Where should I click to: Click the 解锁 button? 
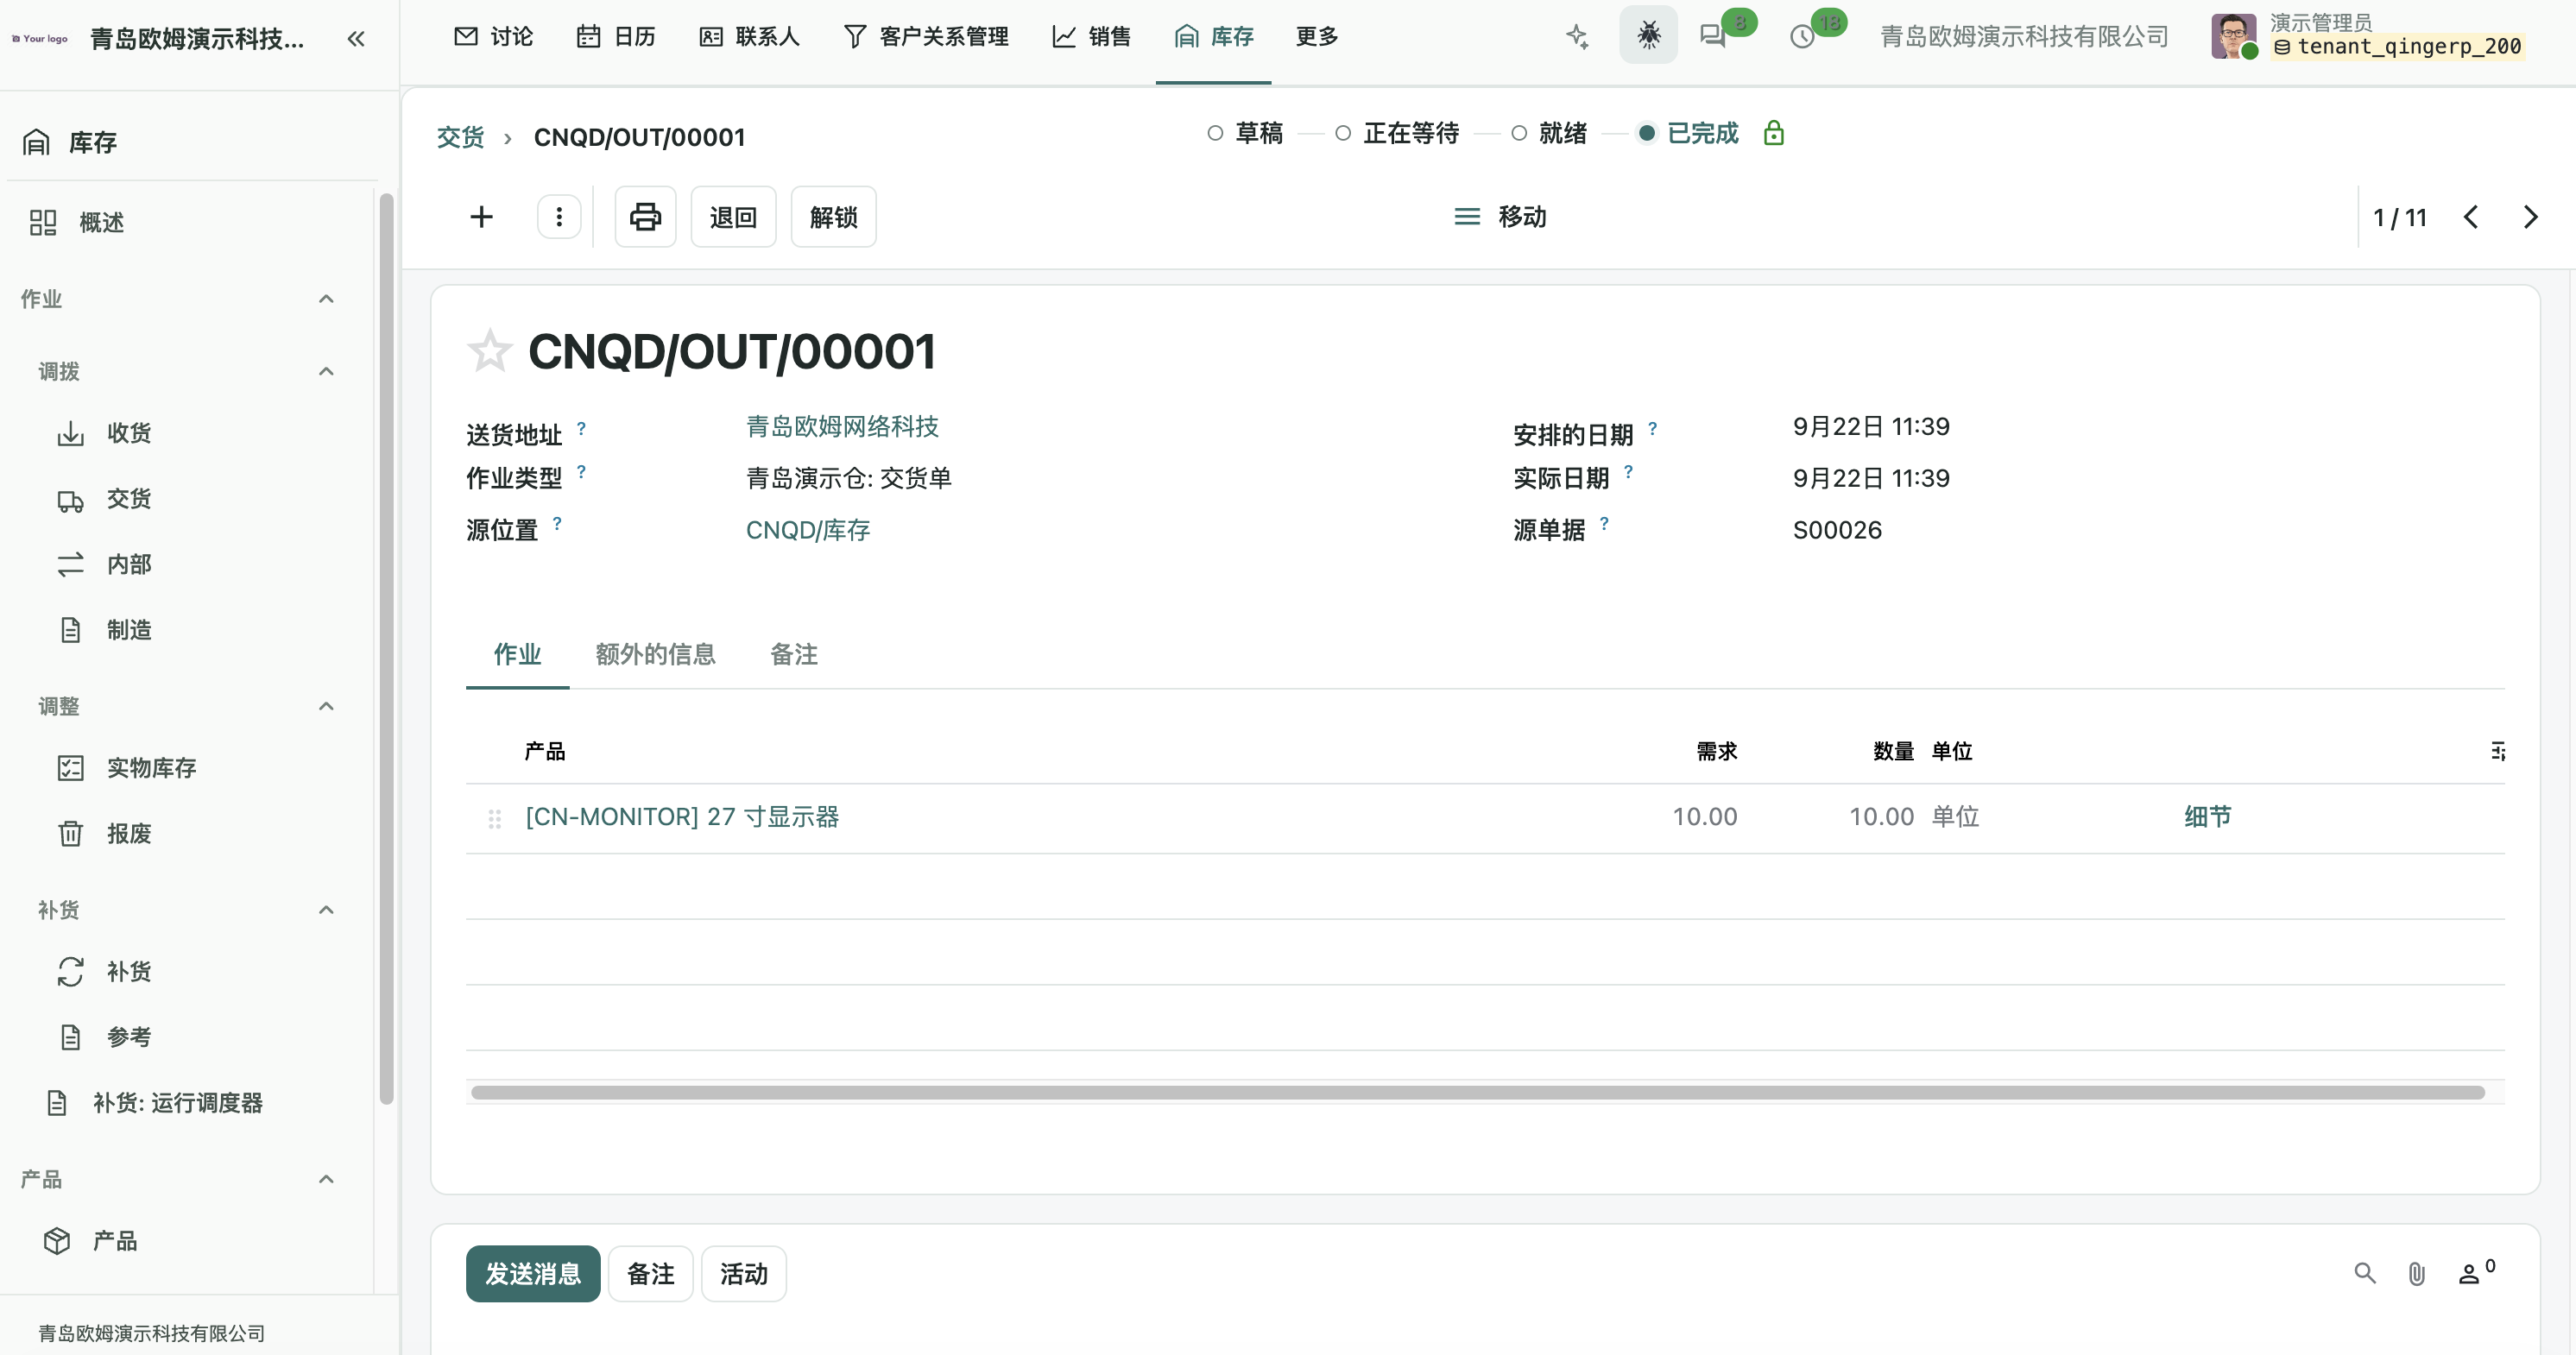coord(833,217)
